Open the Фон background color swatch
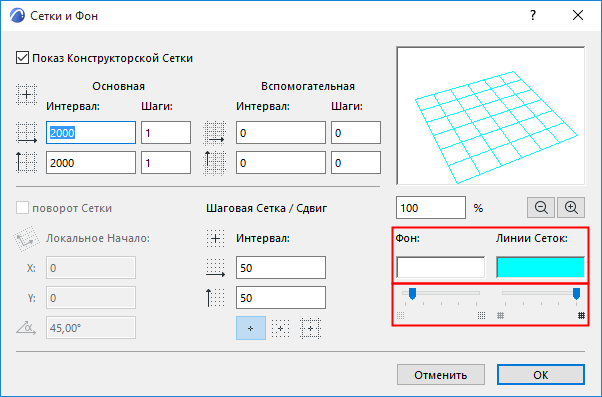This screenshot has width=602, height=397. pos(440,267)
